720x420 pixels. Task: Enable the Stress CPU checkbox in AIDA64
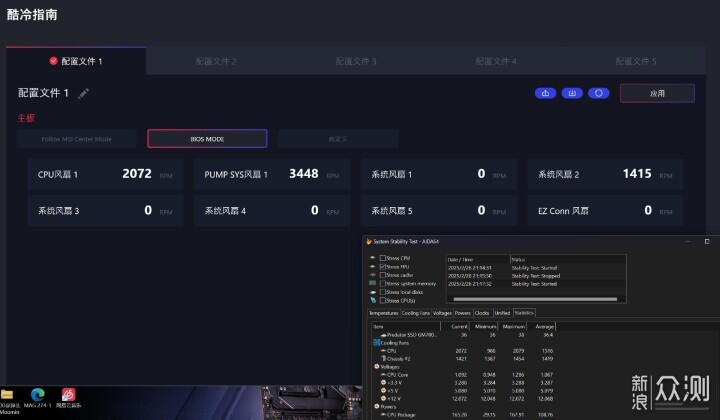click(382, 258)
